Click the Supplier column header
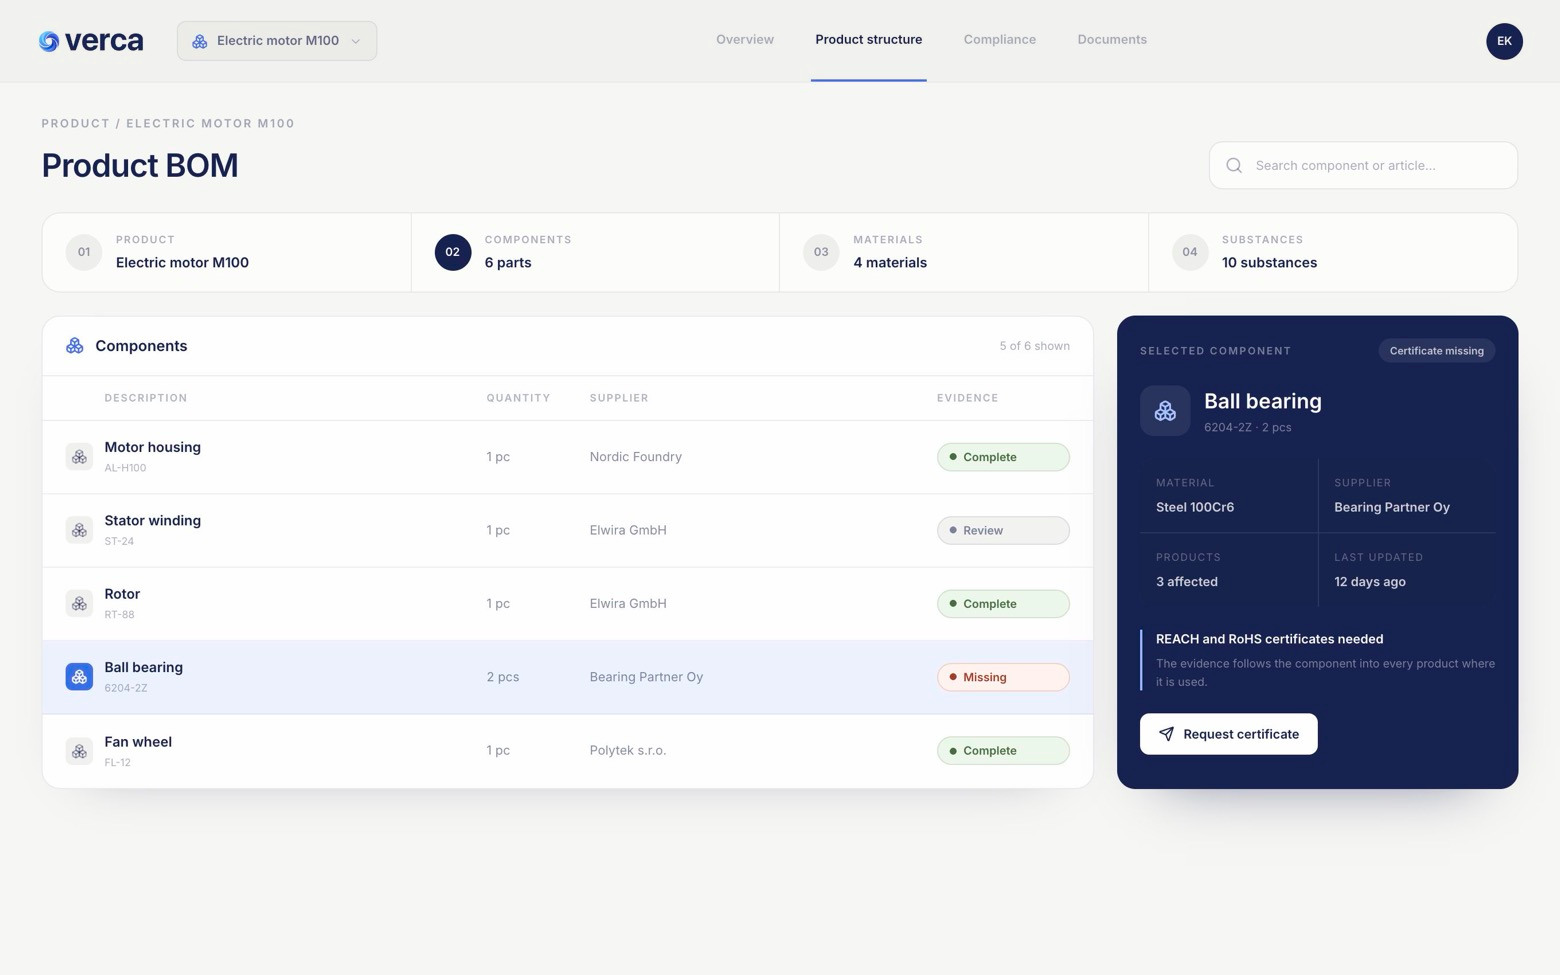The image size is (1560, 975). (x=619, y=398)
